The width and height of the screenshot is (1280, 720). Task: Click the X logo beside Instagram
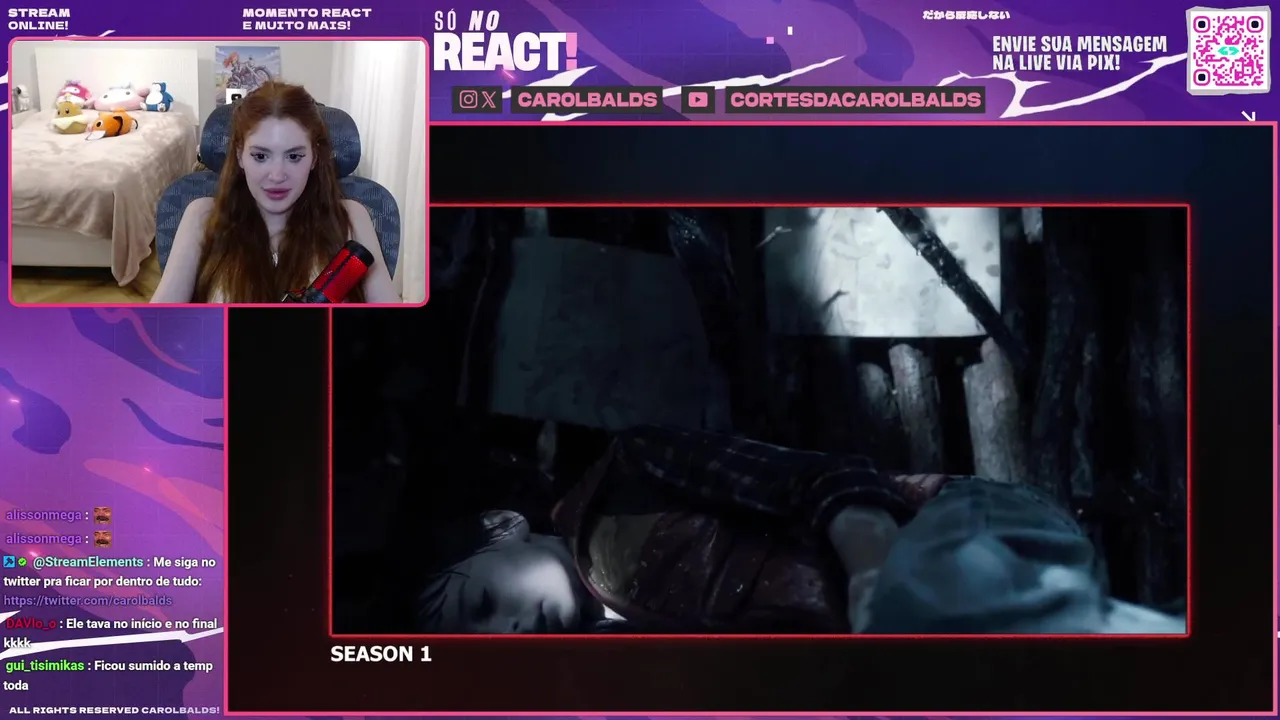tap(488, 99)
